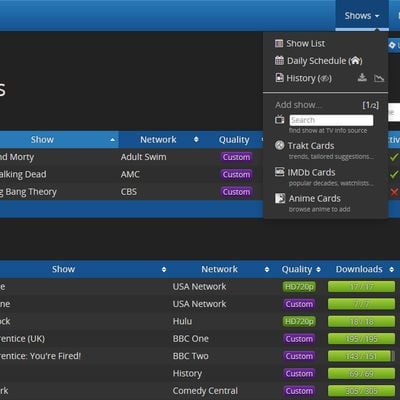Select the Hulu network cell
The height and width of the screenshot is (400, 400).
coord(182,321)
